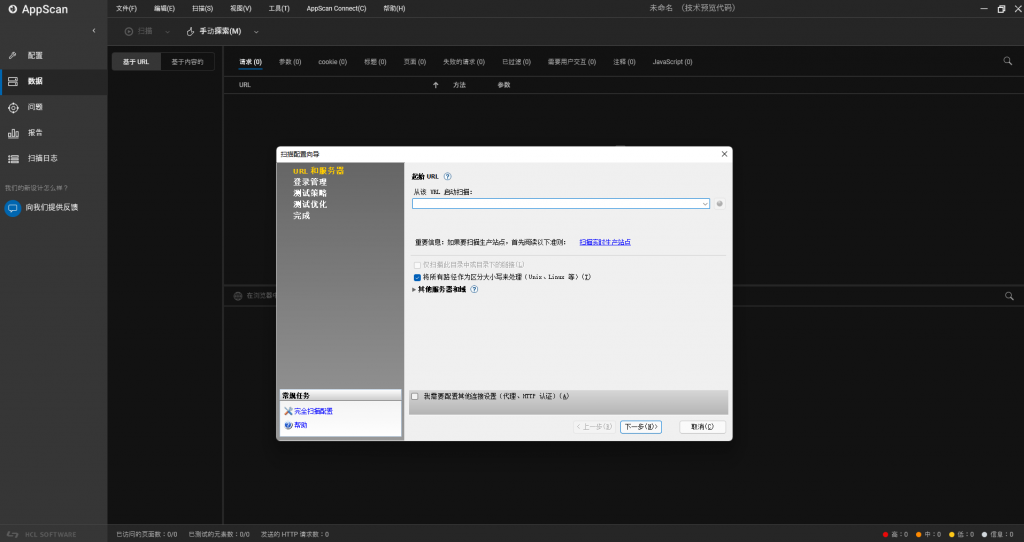This screenshot has width=1024, height=542.
Task: Toggle the case-sensitive paths (Unix, Linux) checkbox
Action: pos(417,278)
